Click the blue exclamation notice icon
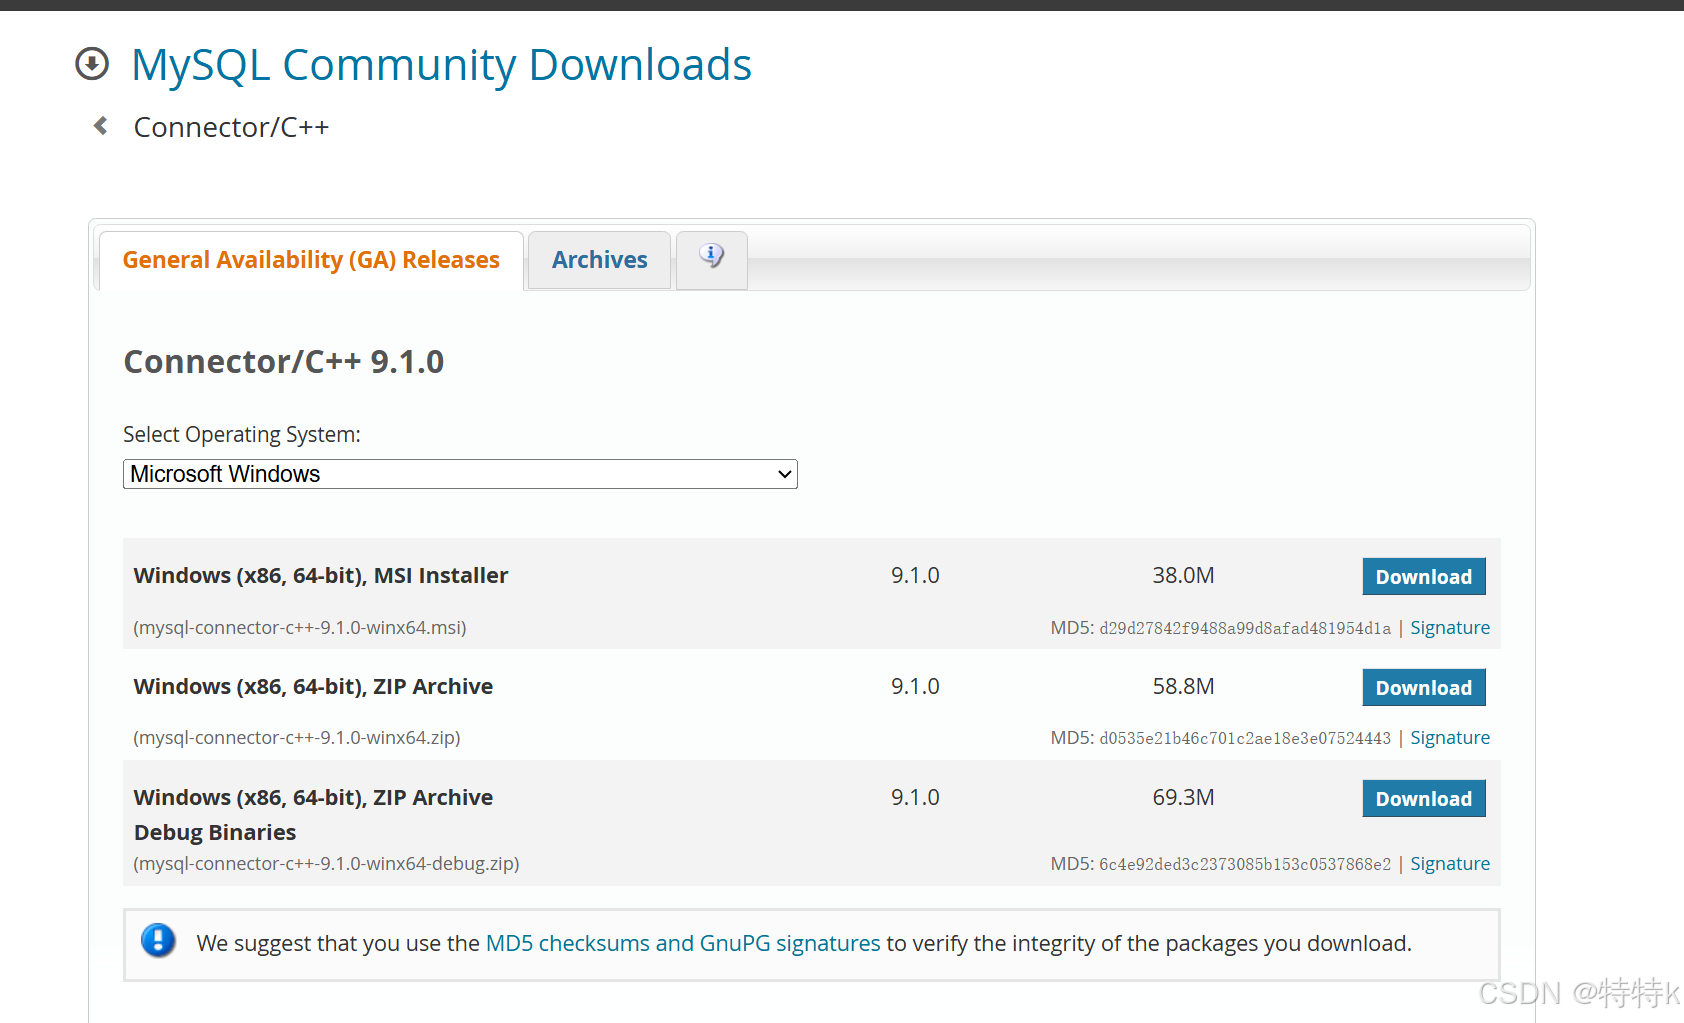Viewport: 1684px width, 1023px height. pyautogui.click(x=158, y=941)
